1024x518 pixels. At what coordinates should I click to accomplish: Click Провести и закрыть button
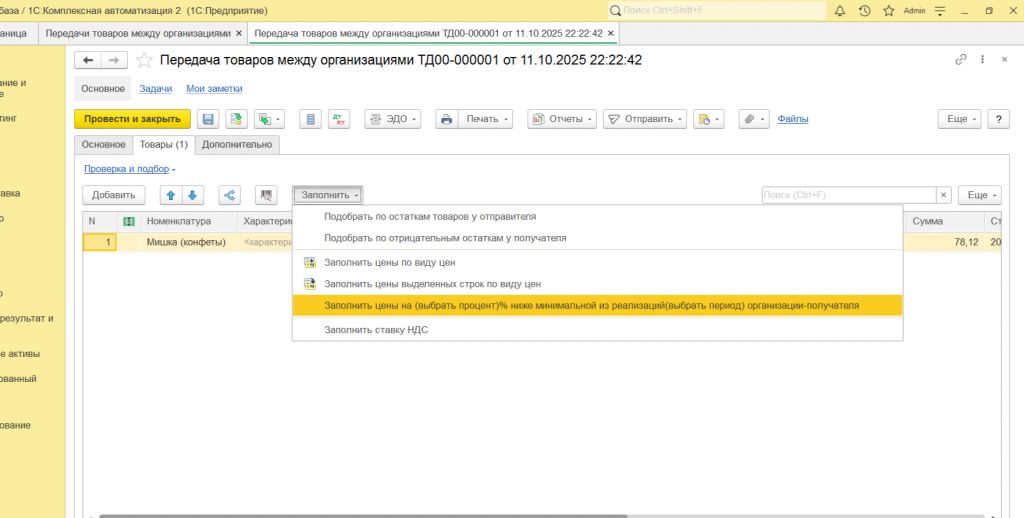(133, 119)
